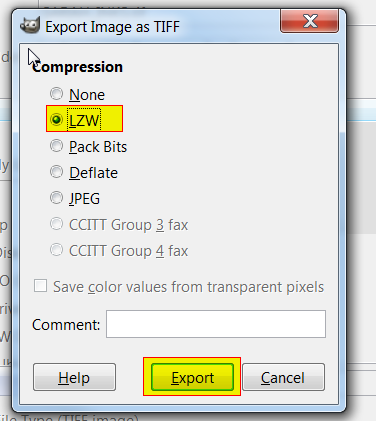The width and height of the screenshot is (376, 421).
Task: Select Pack Bits compression
Action: pos(56,146)
